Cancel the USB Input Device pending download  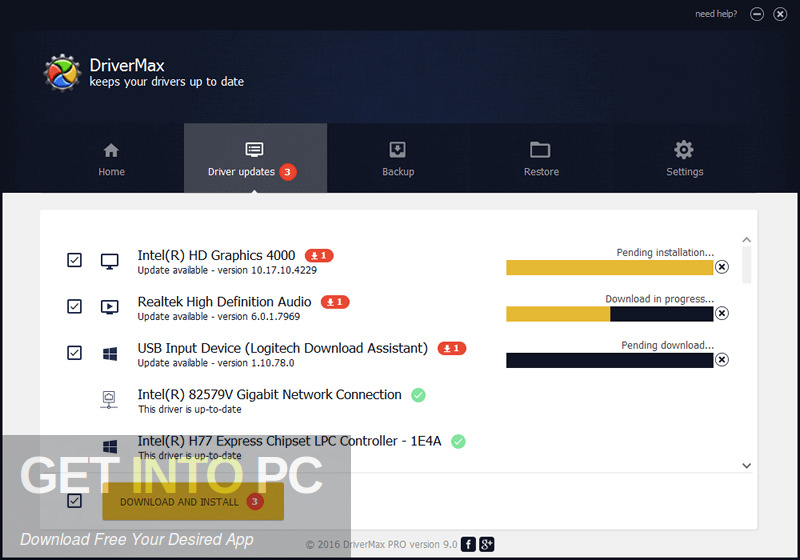point(721,360)
